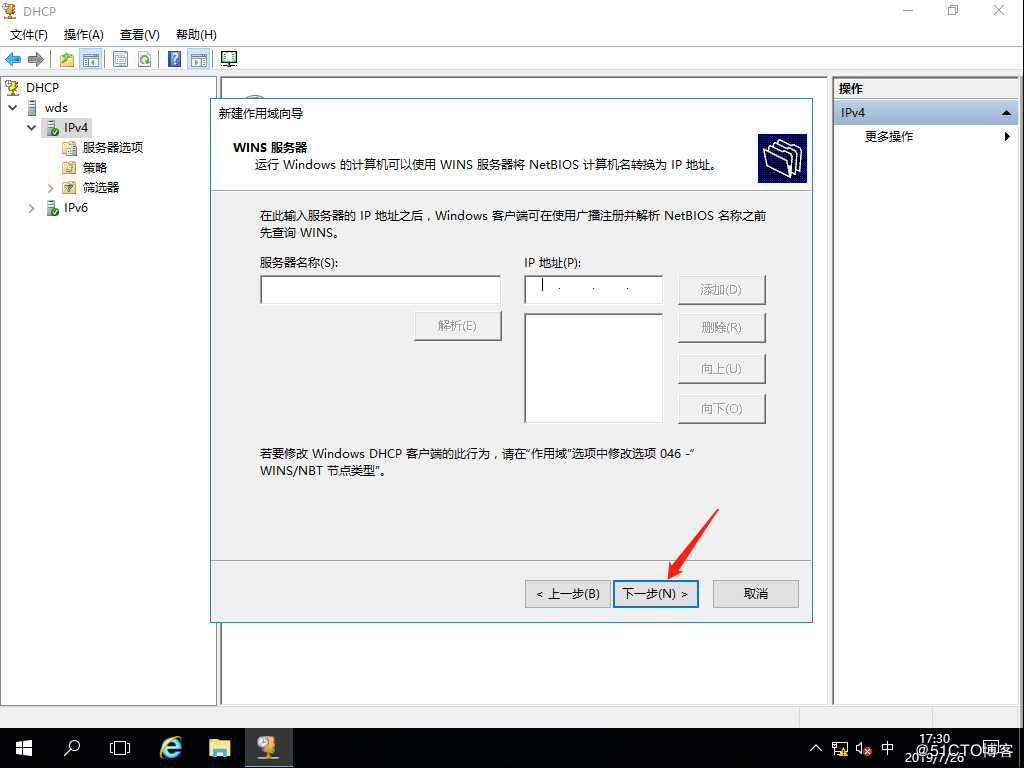
Task: Open Help via blue question mark icon
Action: pos(174,59)
